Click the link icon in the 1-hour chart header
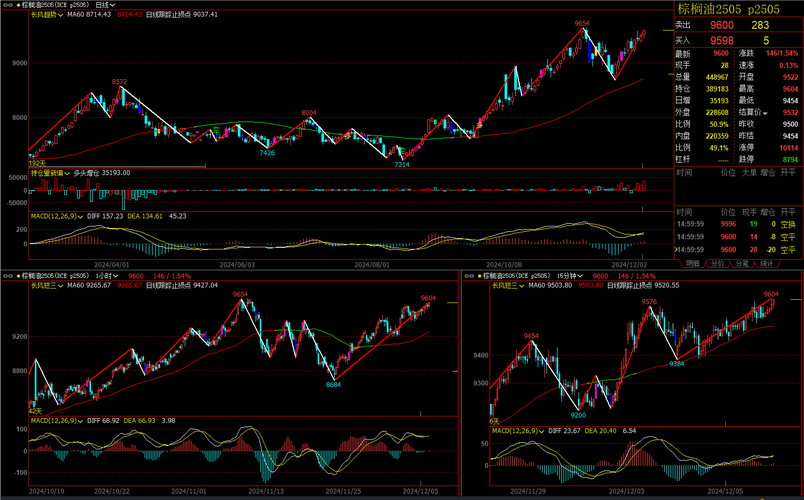The width and height of the screenshot is (804, 500). (x=8, y=275)
